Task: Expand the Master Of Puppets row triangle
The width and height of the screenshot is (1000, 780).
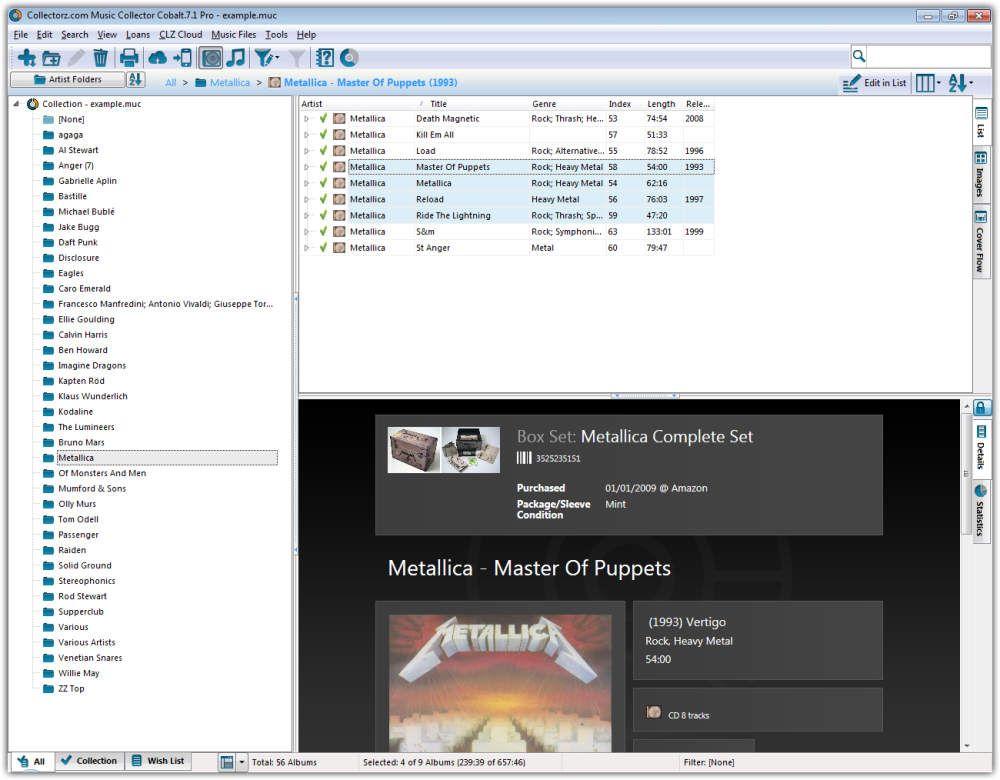Action: click(307, 167)
